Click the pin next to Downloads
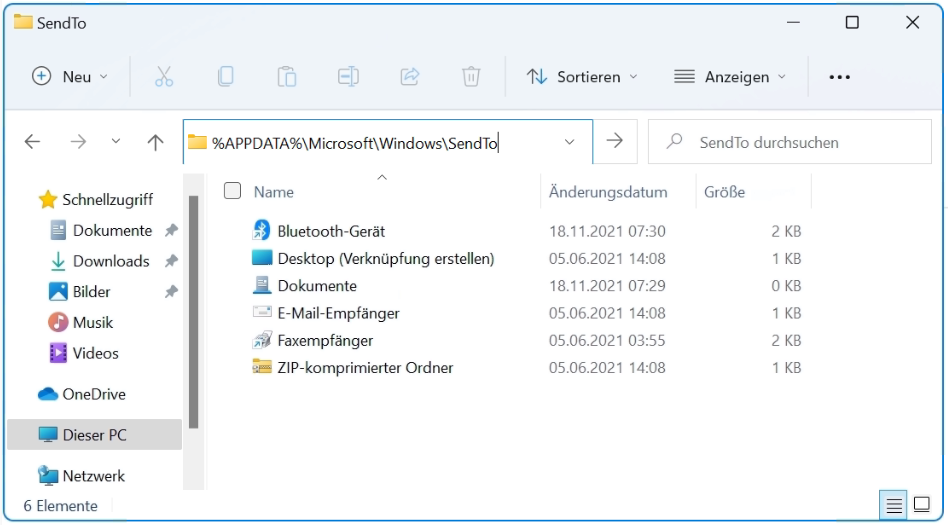The width and height of the screenshot is (948, 525). pos(171,261)
